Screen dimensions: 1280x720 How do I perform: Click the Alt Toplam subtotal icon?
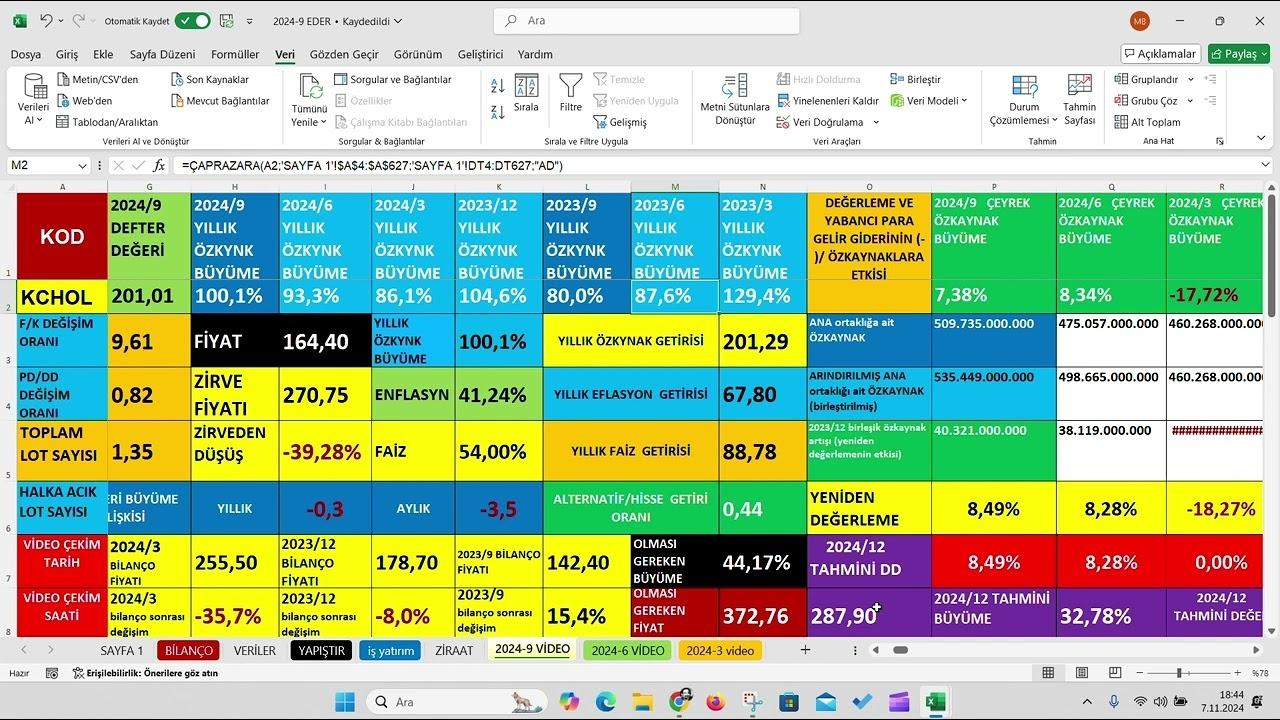pos(1122,122)
